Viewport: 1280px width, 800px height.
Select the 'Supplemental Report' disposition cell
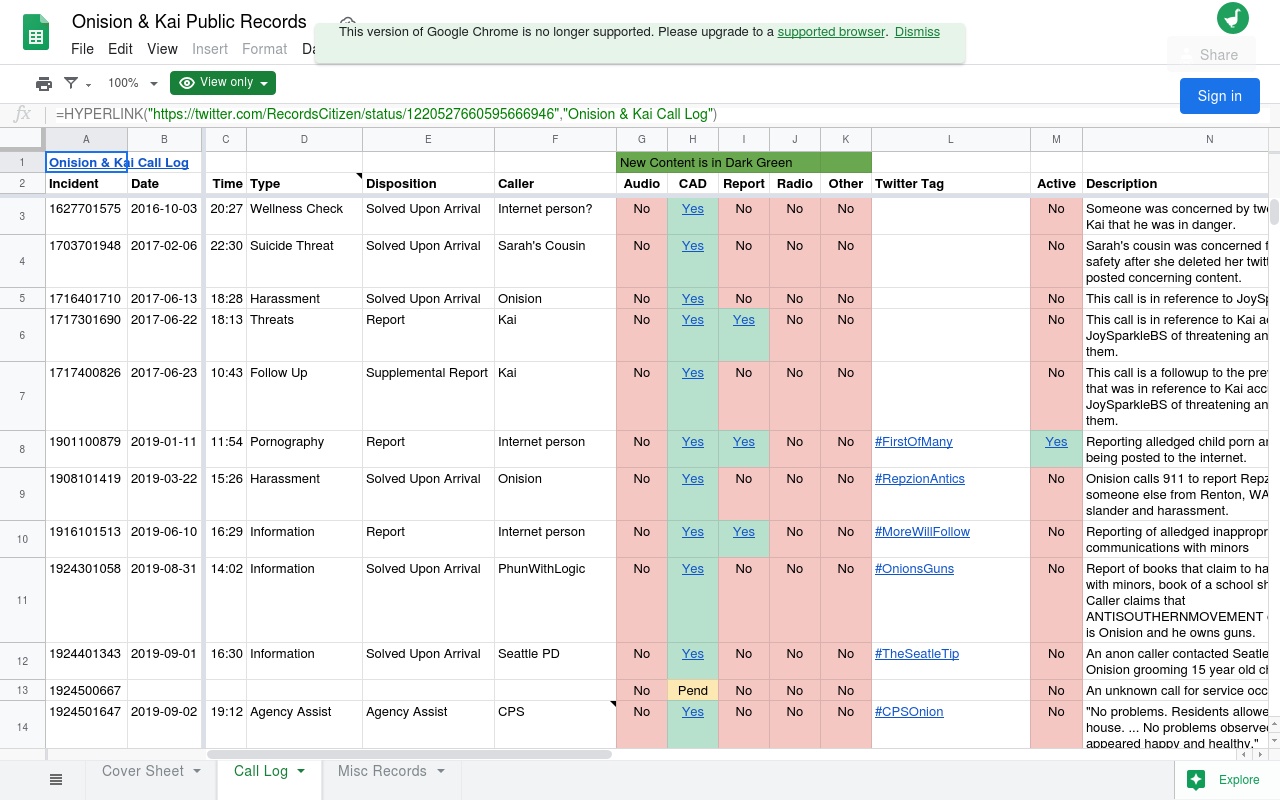click(x=428, y=396)
